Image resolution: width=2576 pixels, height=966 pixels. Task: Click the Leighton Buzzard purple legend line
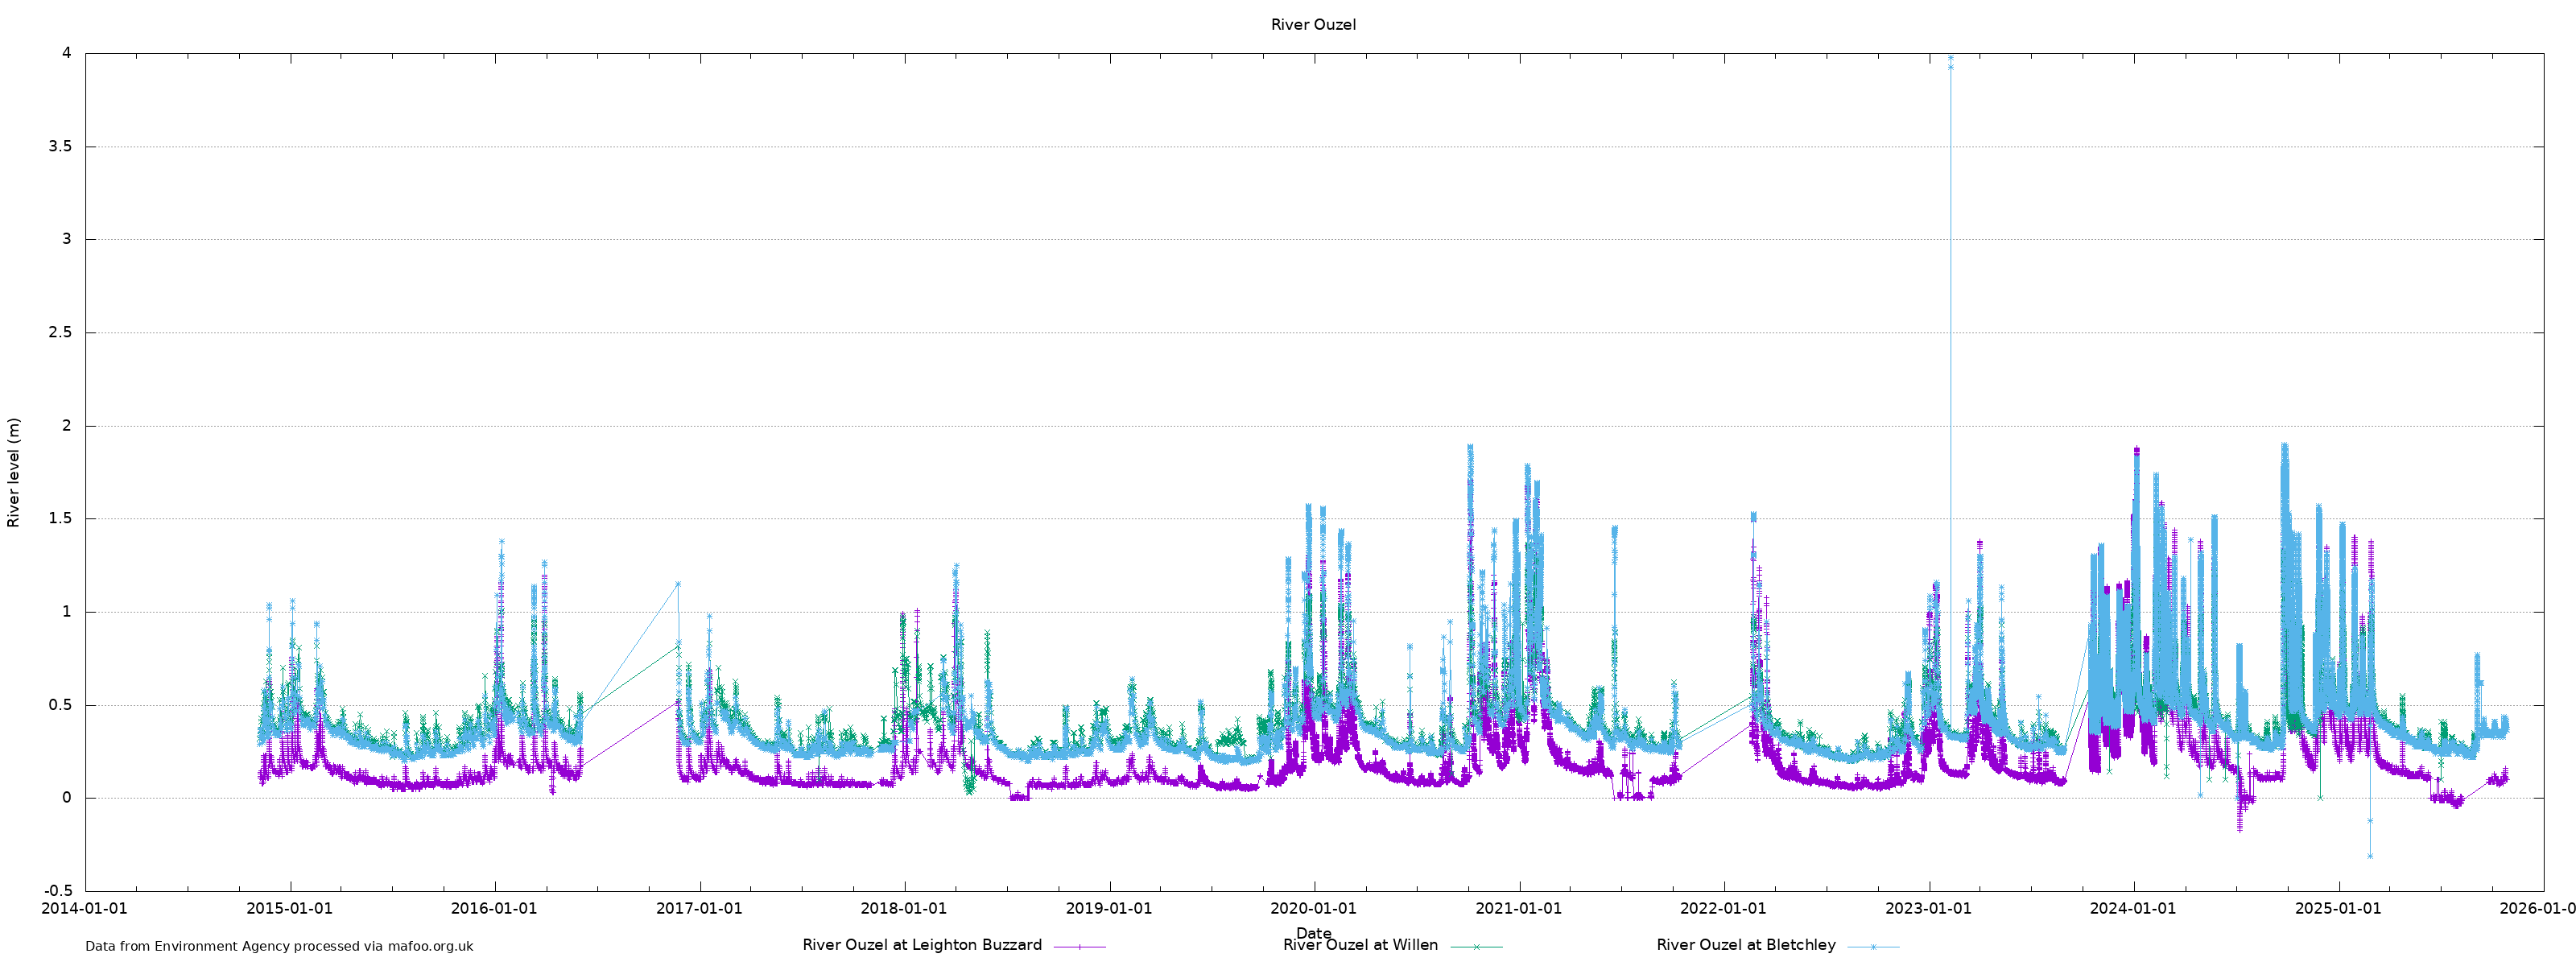tap(1079, 946)
